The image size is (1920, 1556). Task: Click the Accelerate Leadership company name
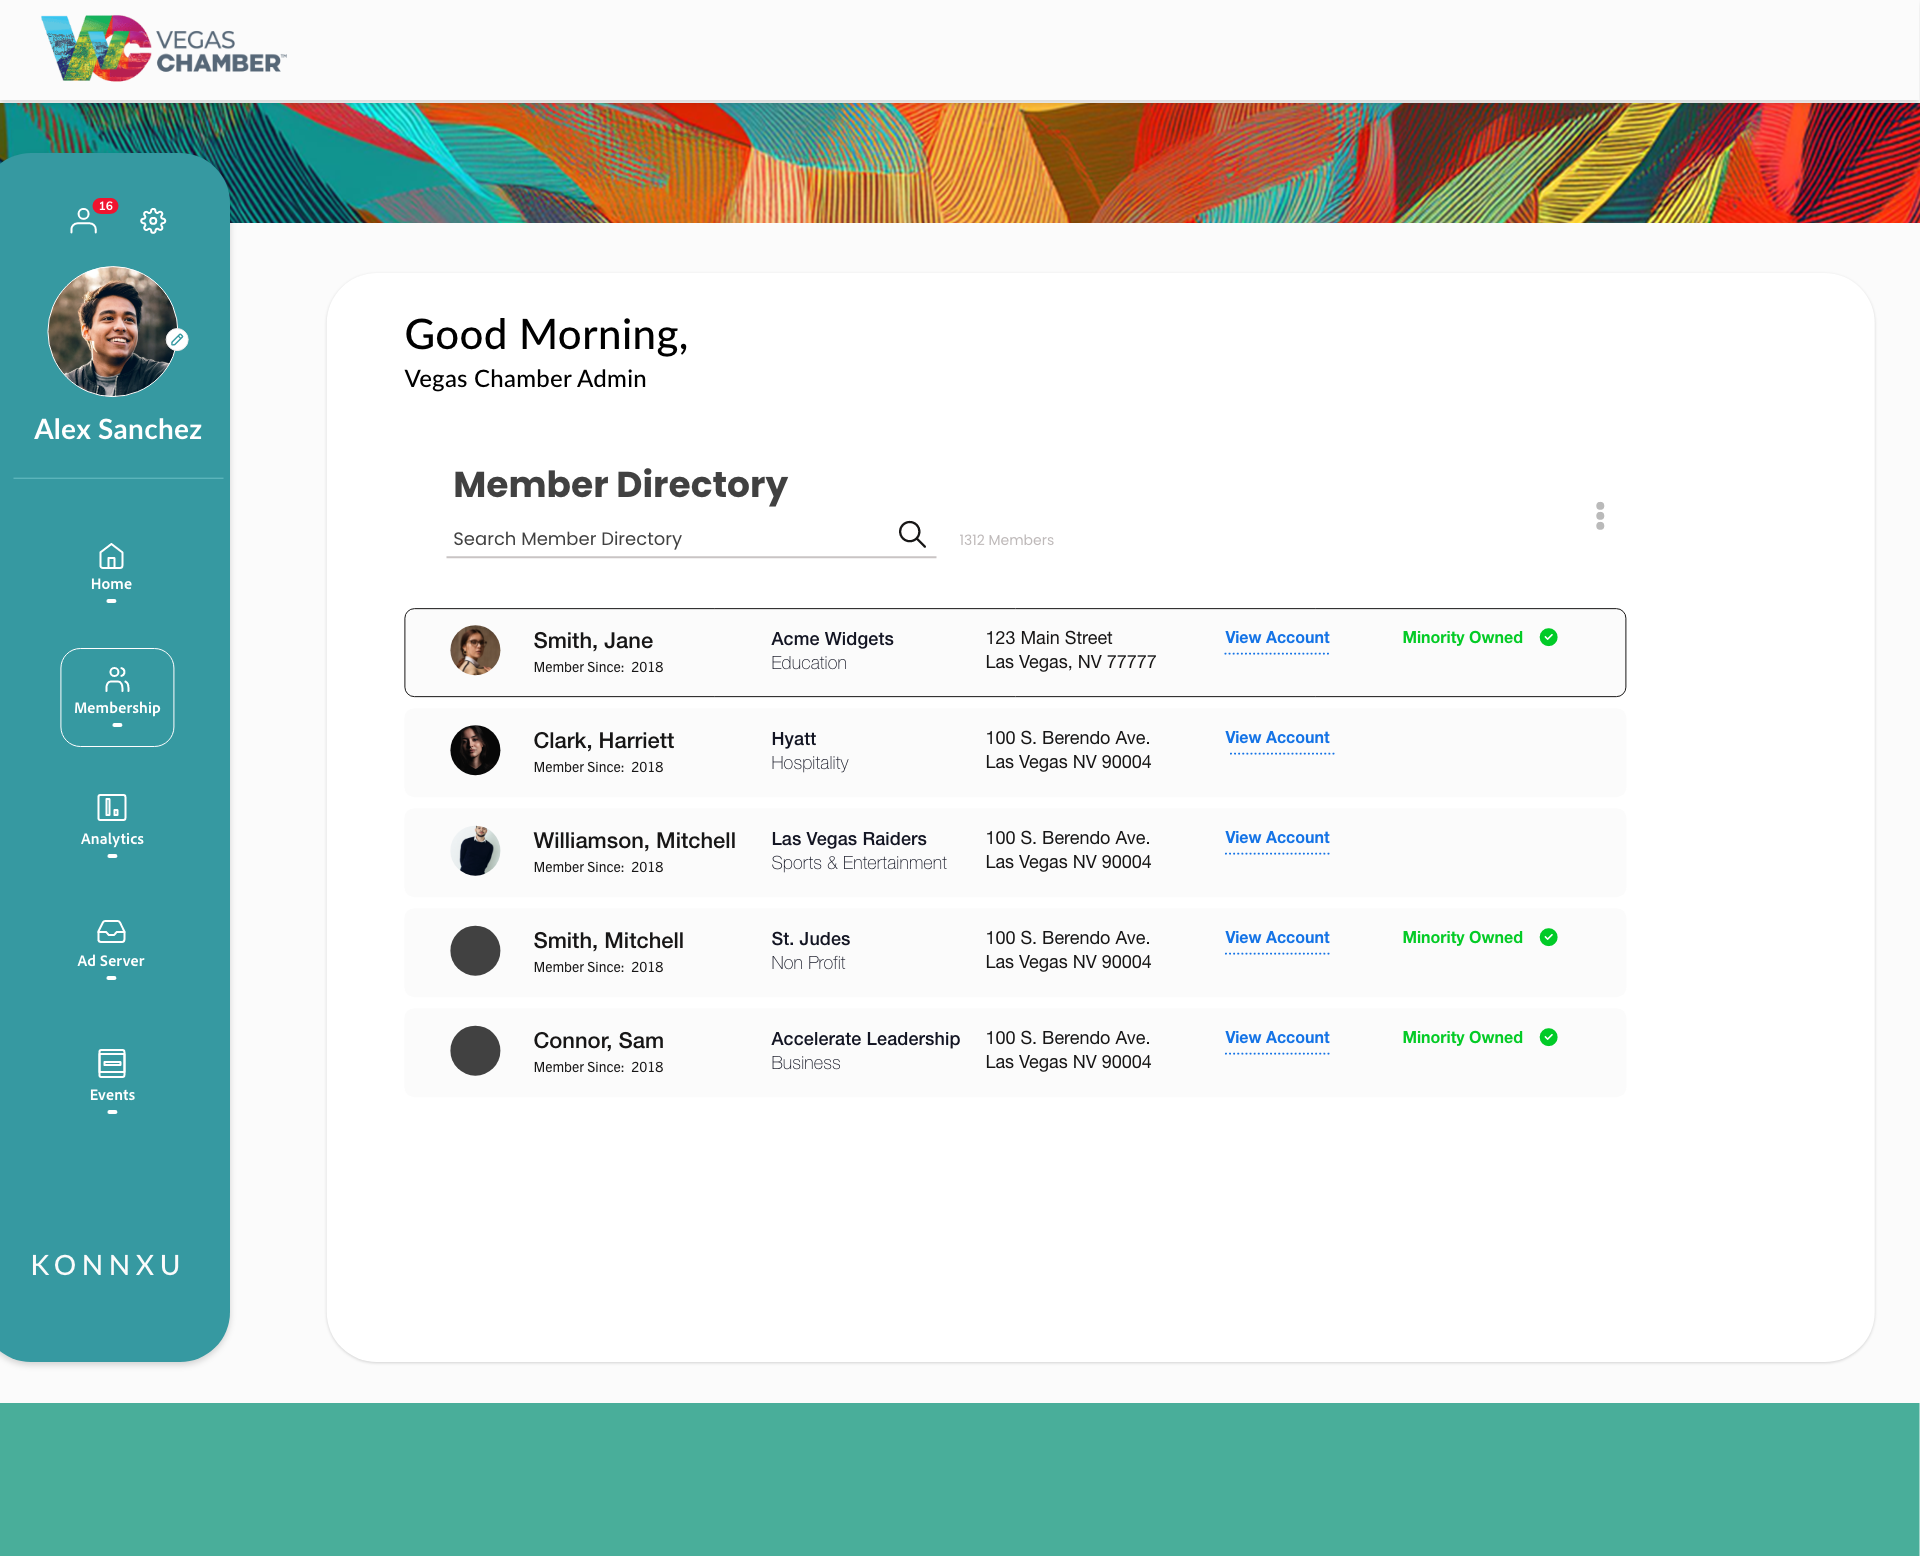pos(866,1039)
